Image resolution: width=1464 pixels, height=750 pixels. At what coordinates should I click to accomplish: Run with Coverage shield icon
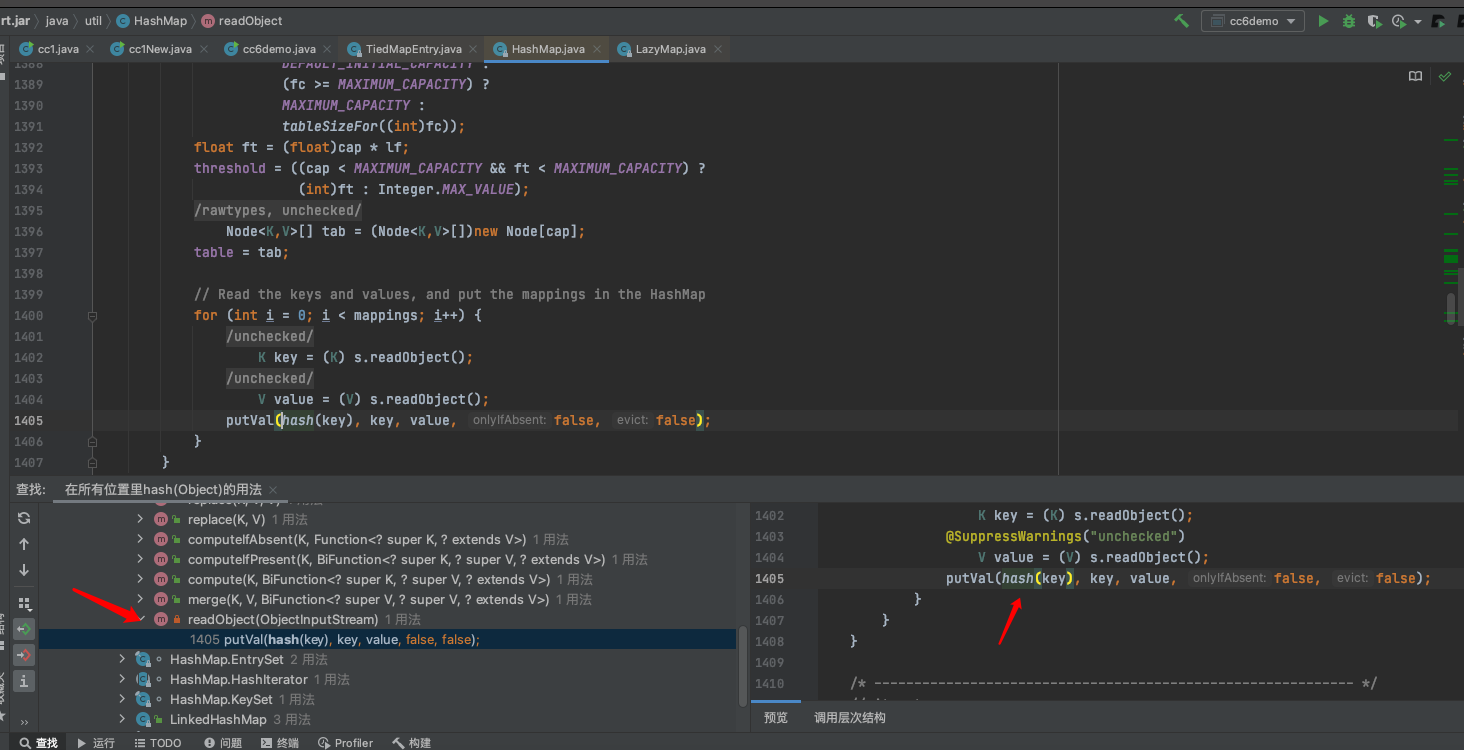click(1374, 21)
